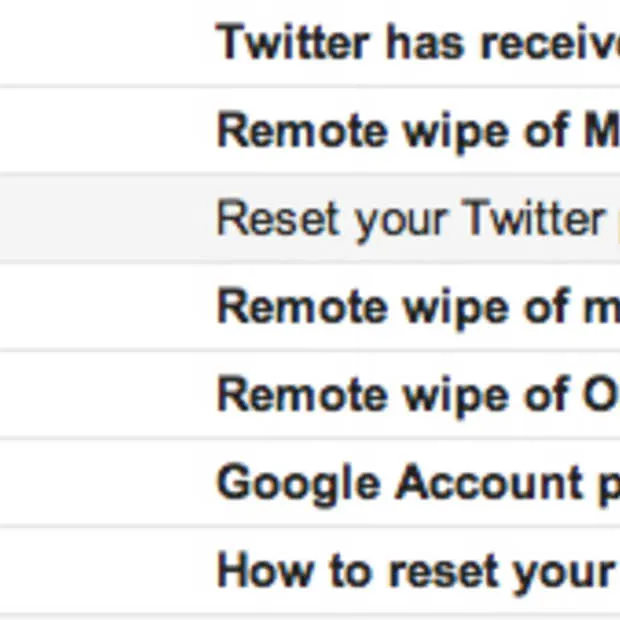Open the "Twitter has receive…" email
This screenshot has height=620, width=620.
coord(417,43)
